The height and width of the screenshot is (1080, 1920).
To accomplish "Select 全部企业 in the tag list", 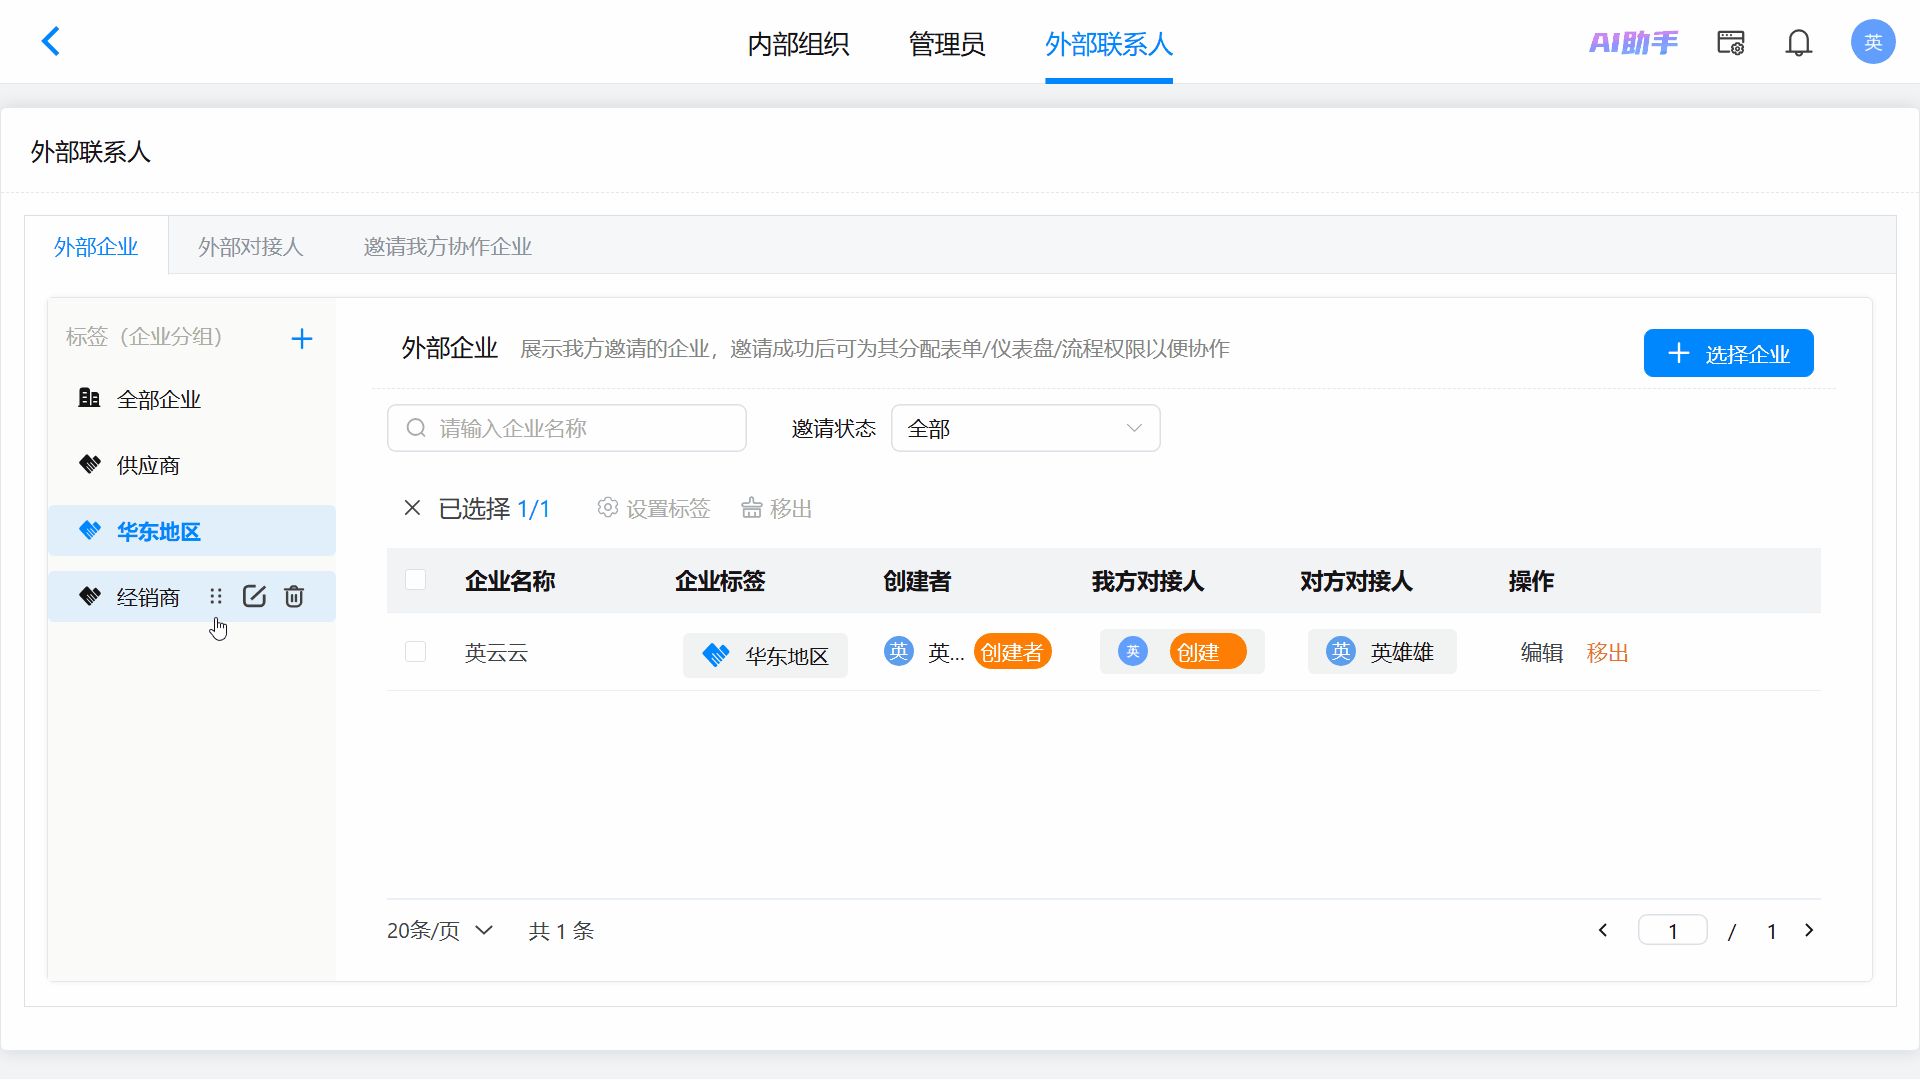I will 192,399.
